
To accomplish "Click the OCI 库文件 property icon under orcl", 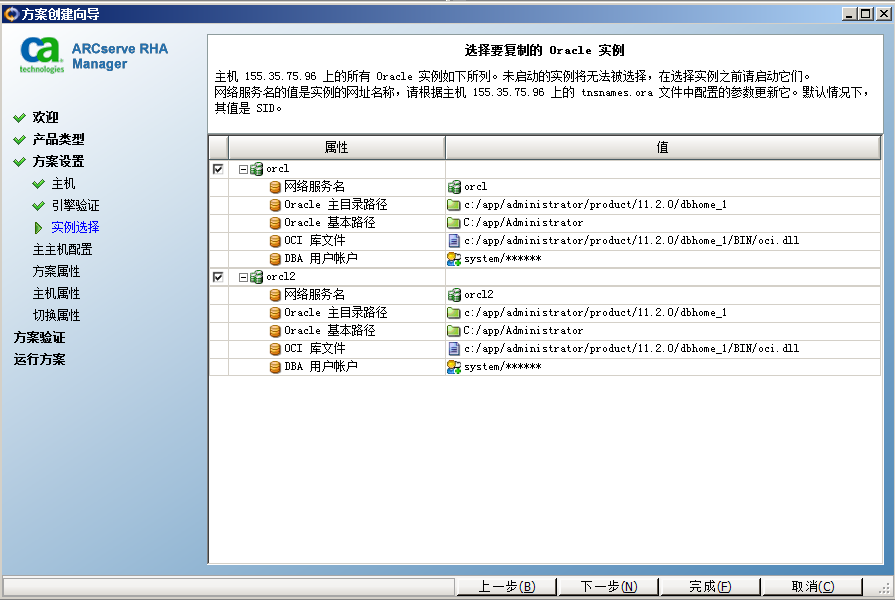I will 275,241.
